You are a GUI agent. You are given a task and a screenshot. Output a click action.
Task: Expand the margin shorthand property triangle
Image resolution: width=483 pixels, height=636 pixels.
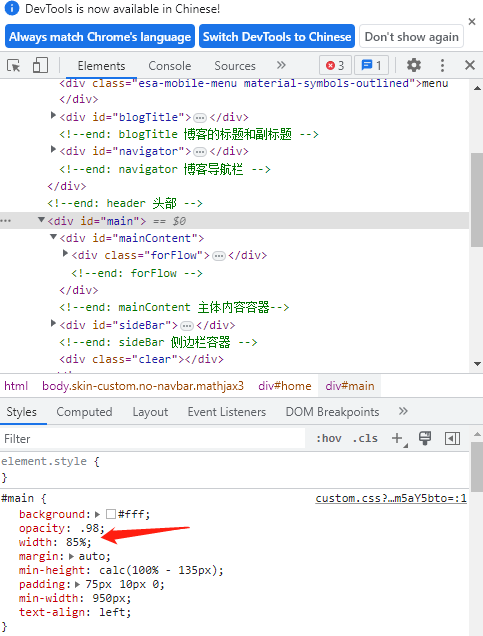(72, 556)
